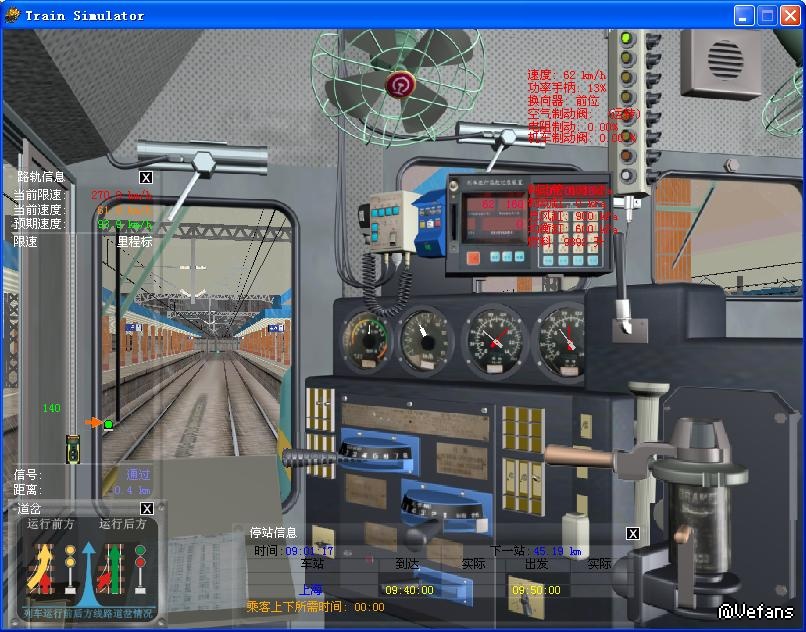
Task: Click the paper timetable sheet on desk
Action: 205,573
